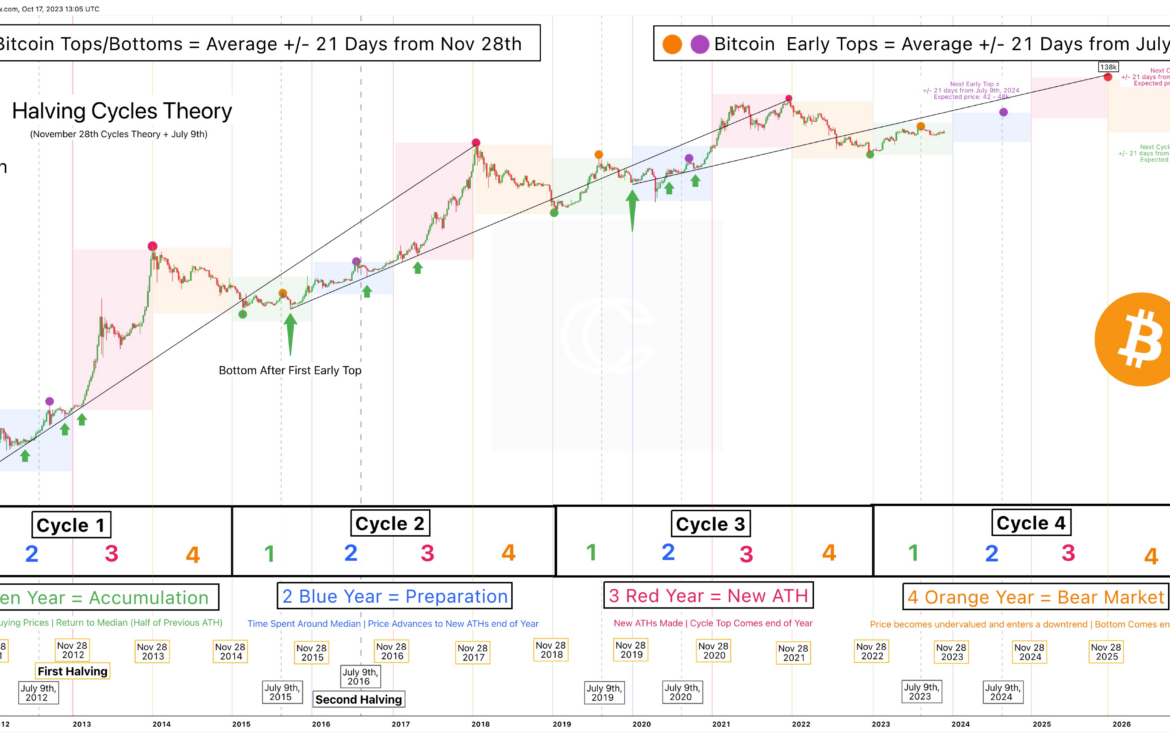Screen dimensions: 1170x752
Task: Click the red cycle-top dot at 2017 peak
Action: [476, 142]
